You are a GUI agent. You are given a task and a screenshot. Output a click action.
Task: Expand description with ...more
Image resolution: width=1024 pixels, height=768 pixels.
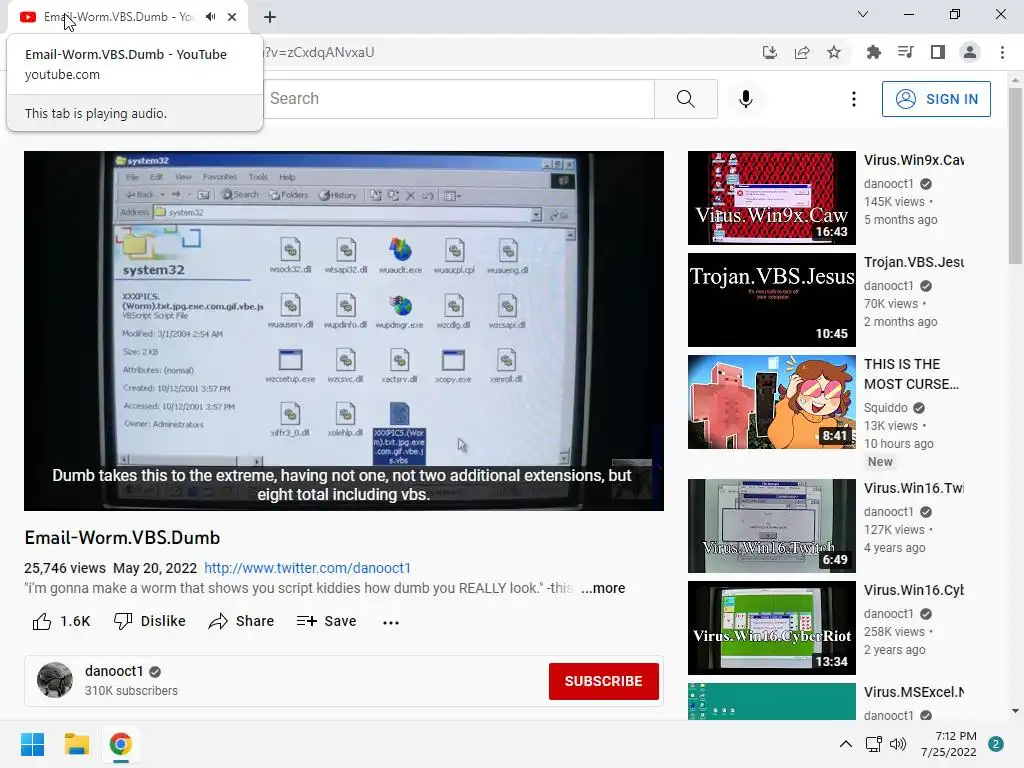[603, 588]
